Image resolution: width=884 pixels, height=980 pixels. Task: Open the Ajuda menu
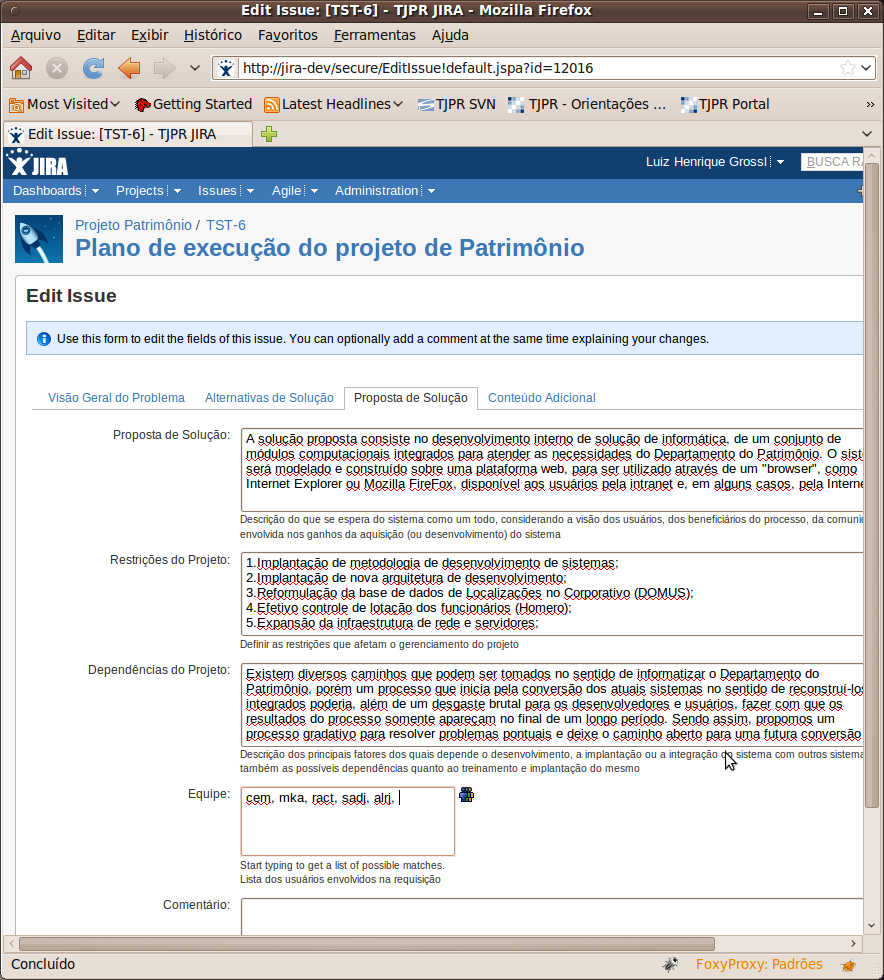click(x=450, y=35)
